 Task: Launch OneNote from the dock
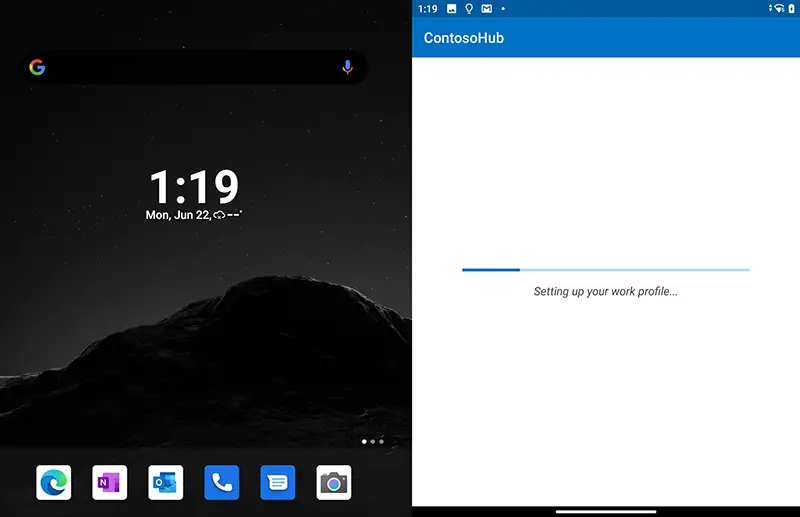tap(110, 482)
